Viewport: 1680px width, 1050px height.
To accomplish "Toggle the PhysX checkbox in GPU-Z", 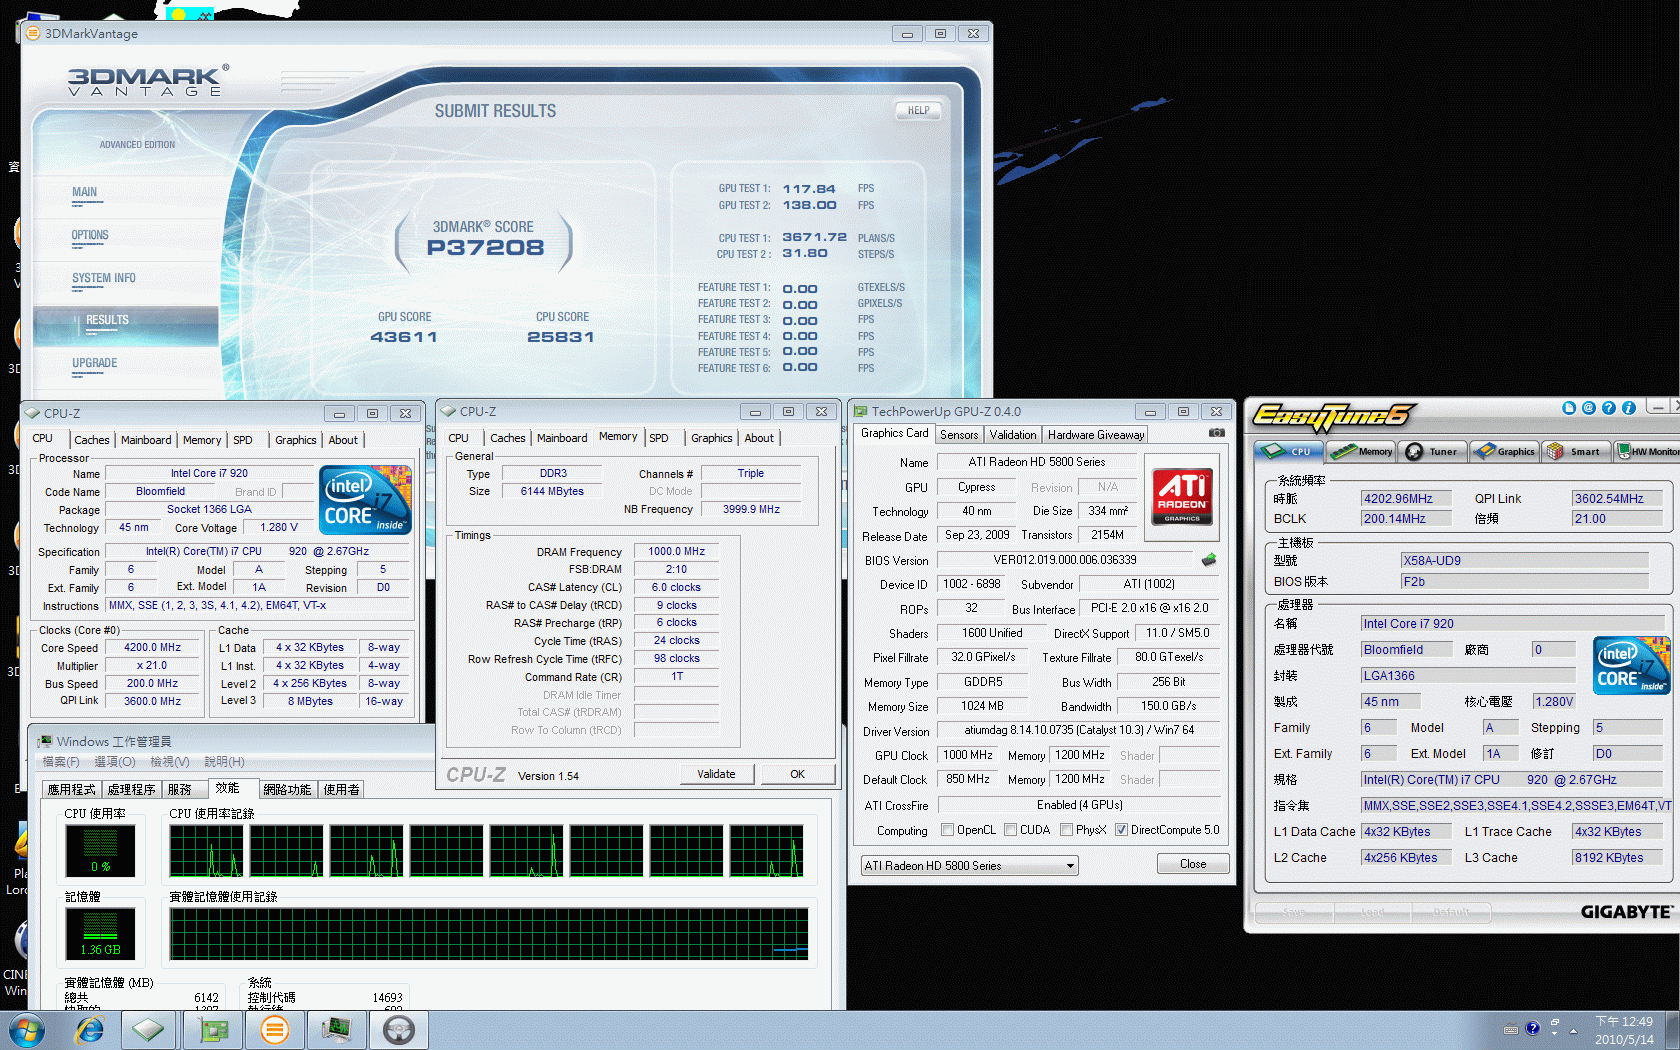I will coord(1066,830).
